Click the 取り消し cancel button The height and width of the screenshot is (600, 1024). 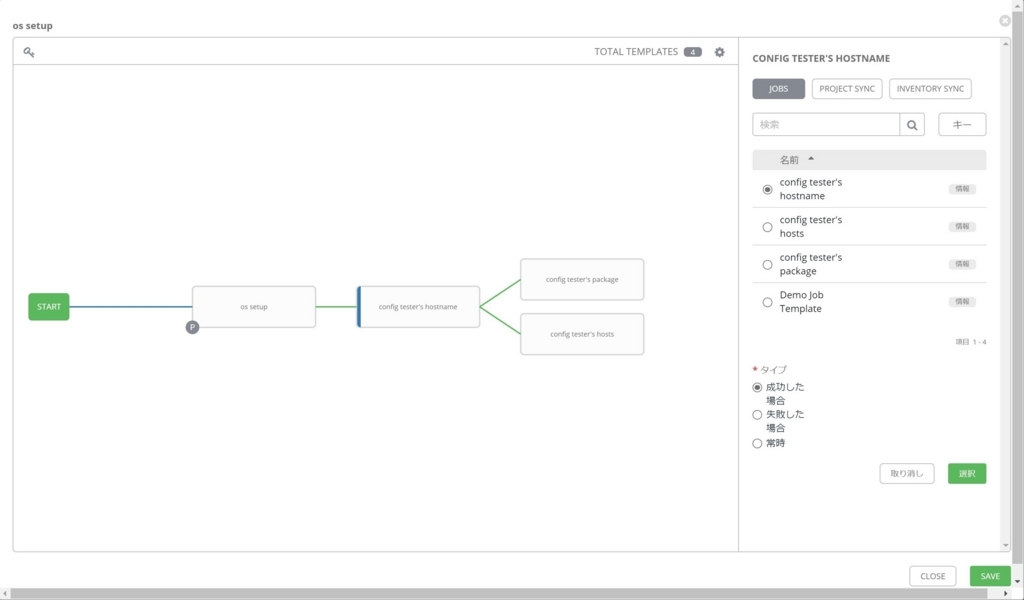(x=906, y=473)
